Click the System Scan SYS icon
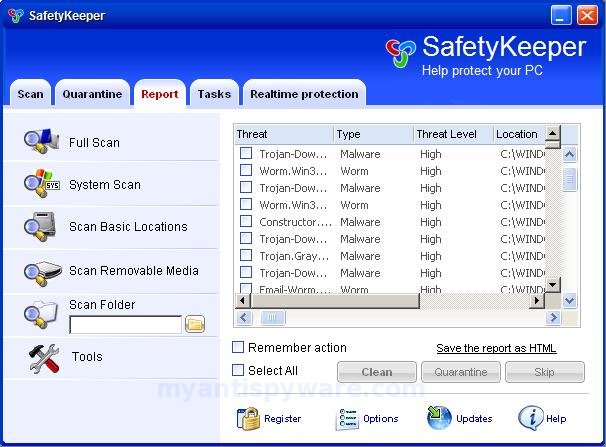Screen dimensions: 606x447 [x=41, y=184]
